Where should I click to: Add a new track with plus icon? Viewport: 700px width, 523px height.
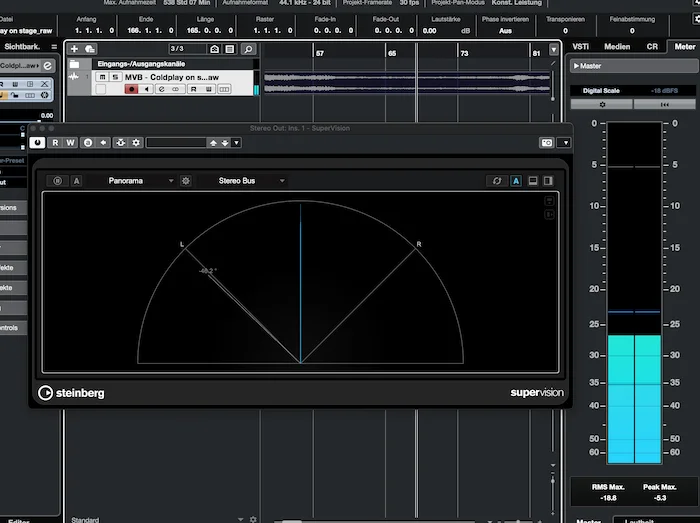(x=74, y=49)
